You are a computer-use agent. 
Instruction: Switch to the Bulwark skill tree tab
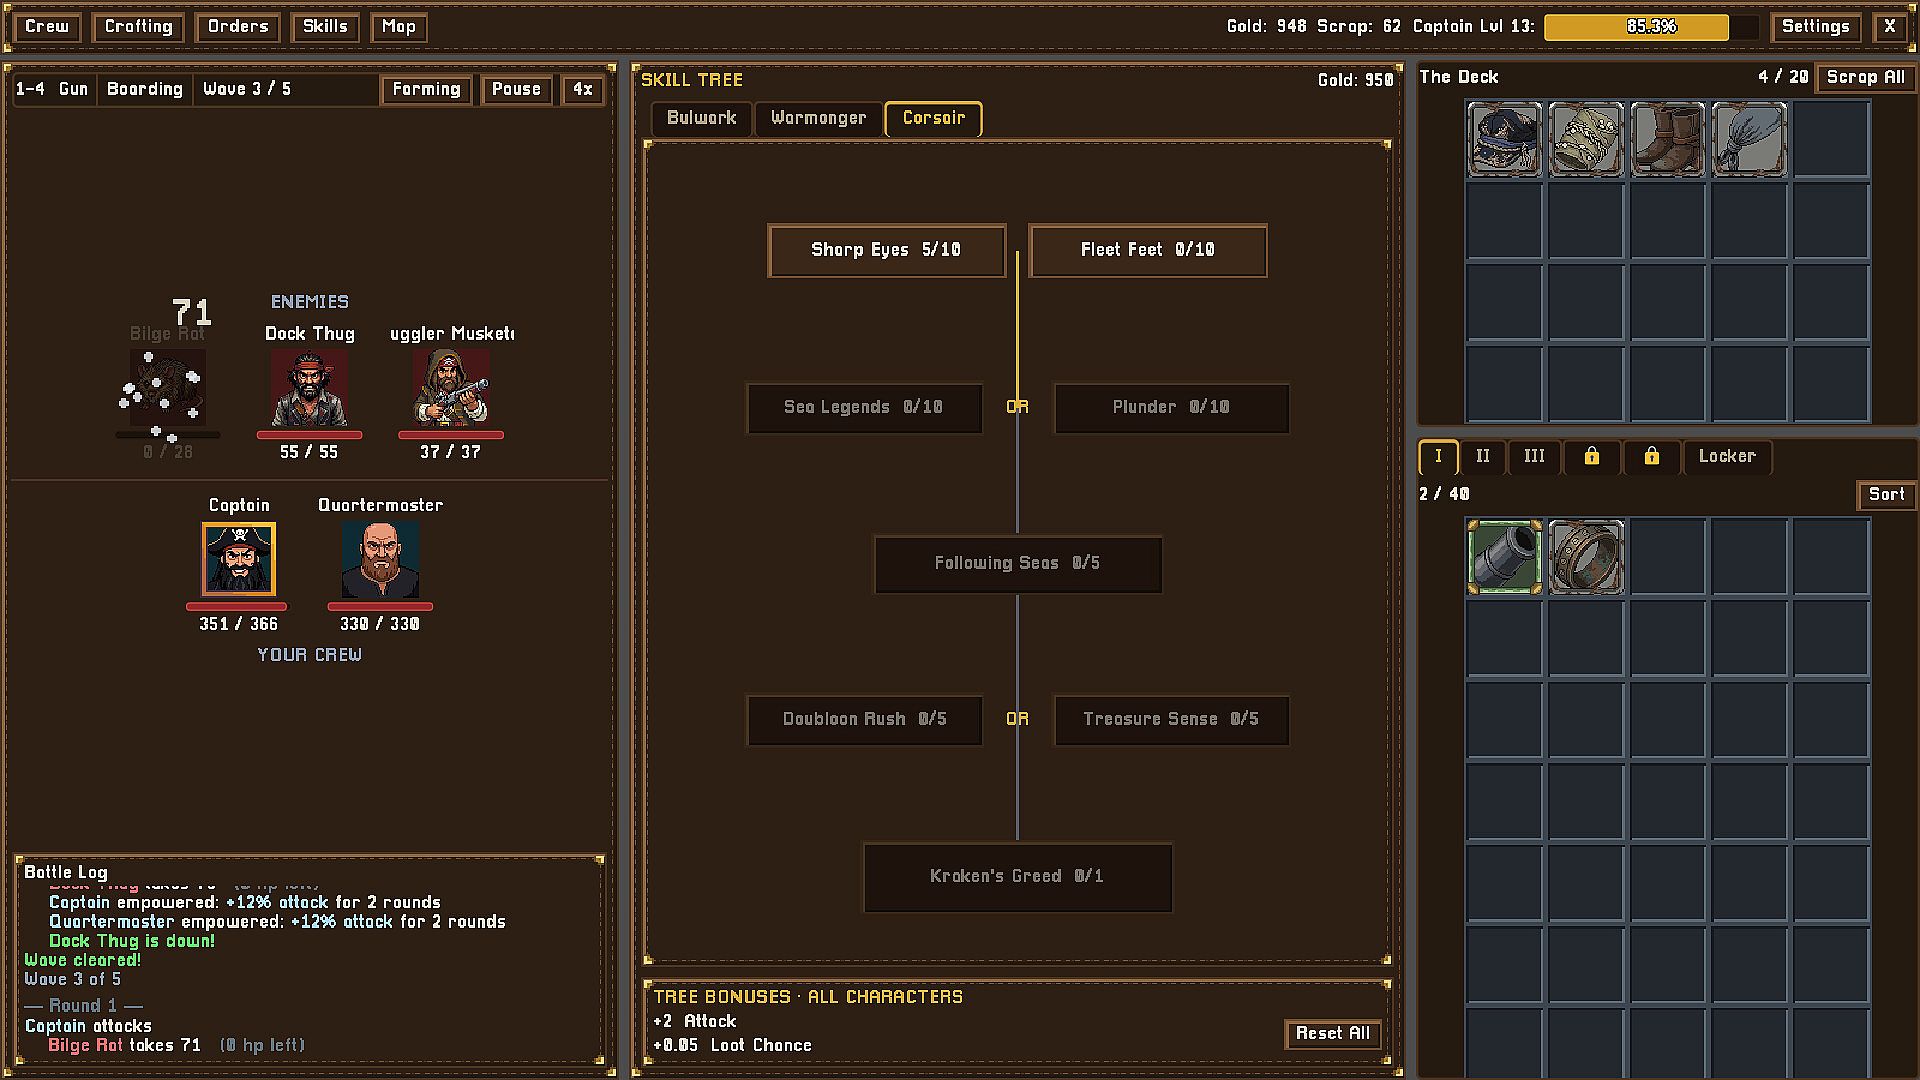click(x=701, y=118)
